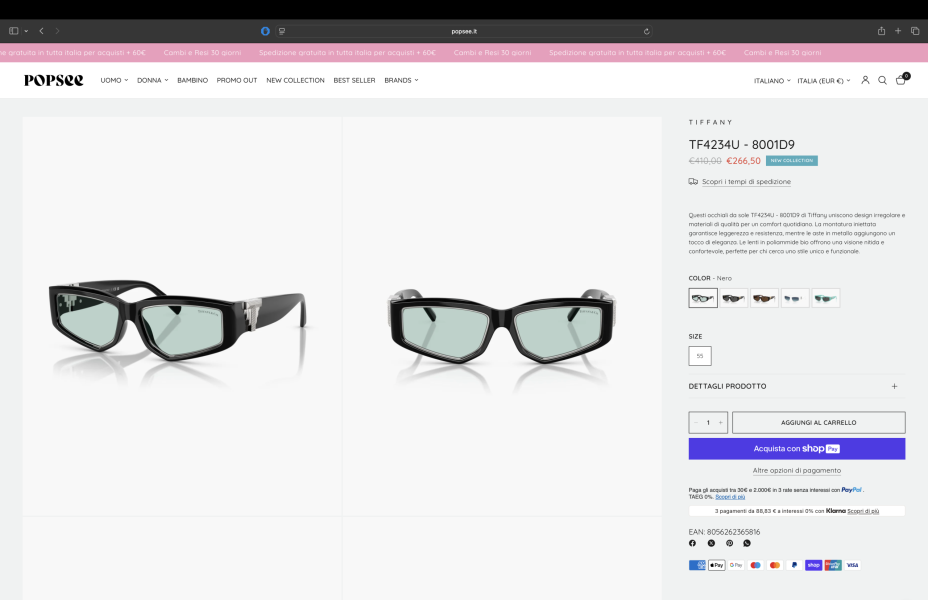Increase quantity with the plus button
The width and height of the screenshot is (928, 600).
[720, 422]
